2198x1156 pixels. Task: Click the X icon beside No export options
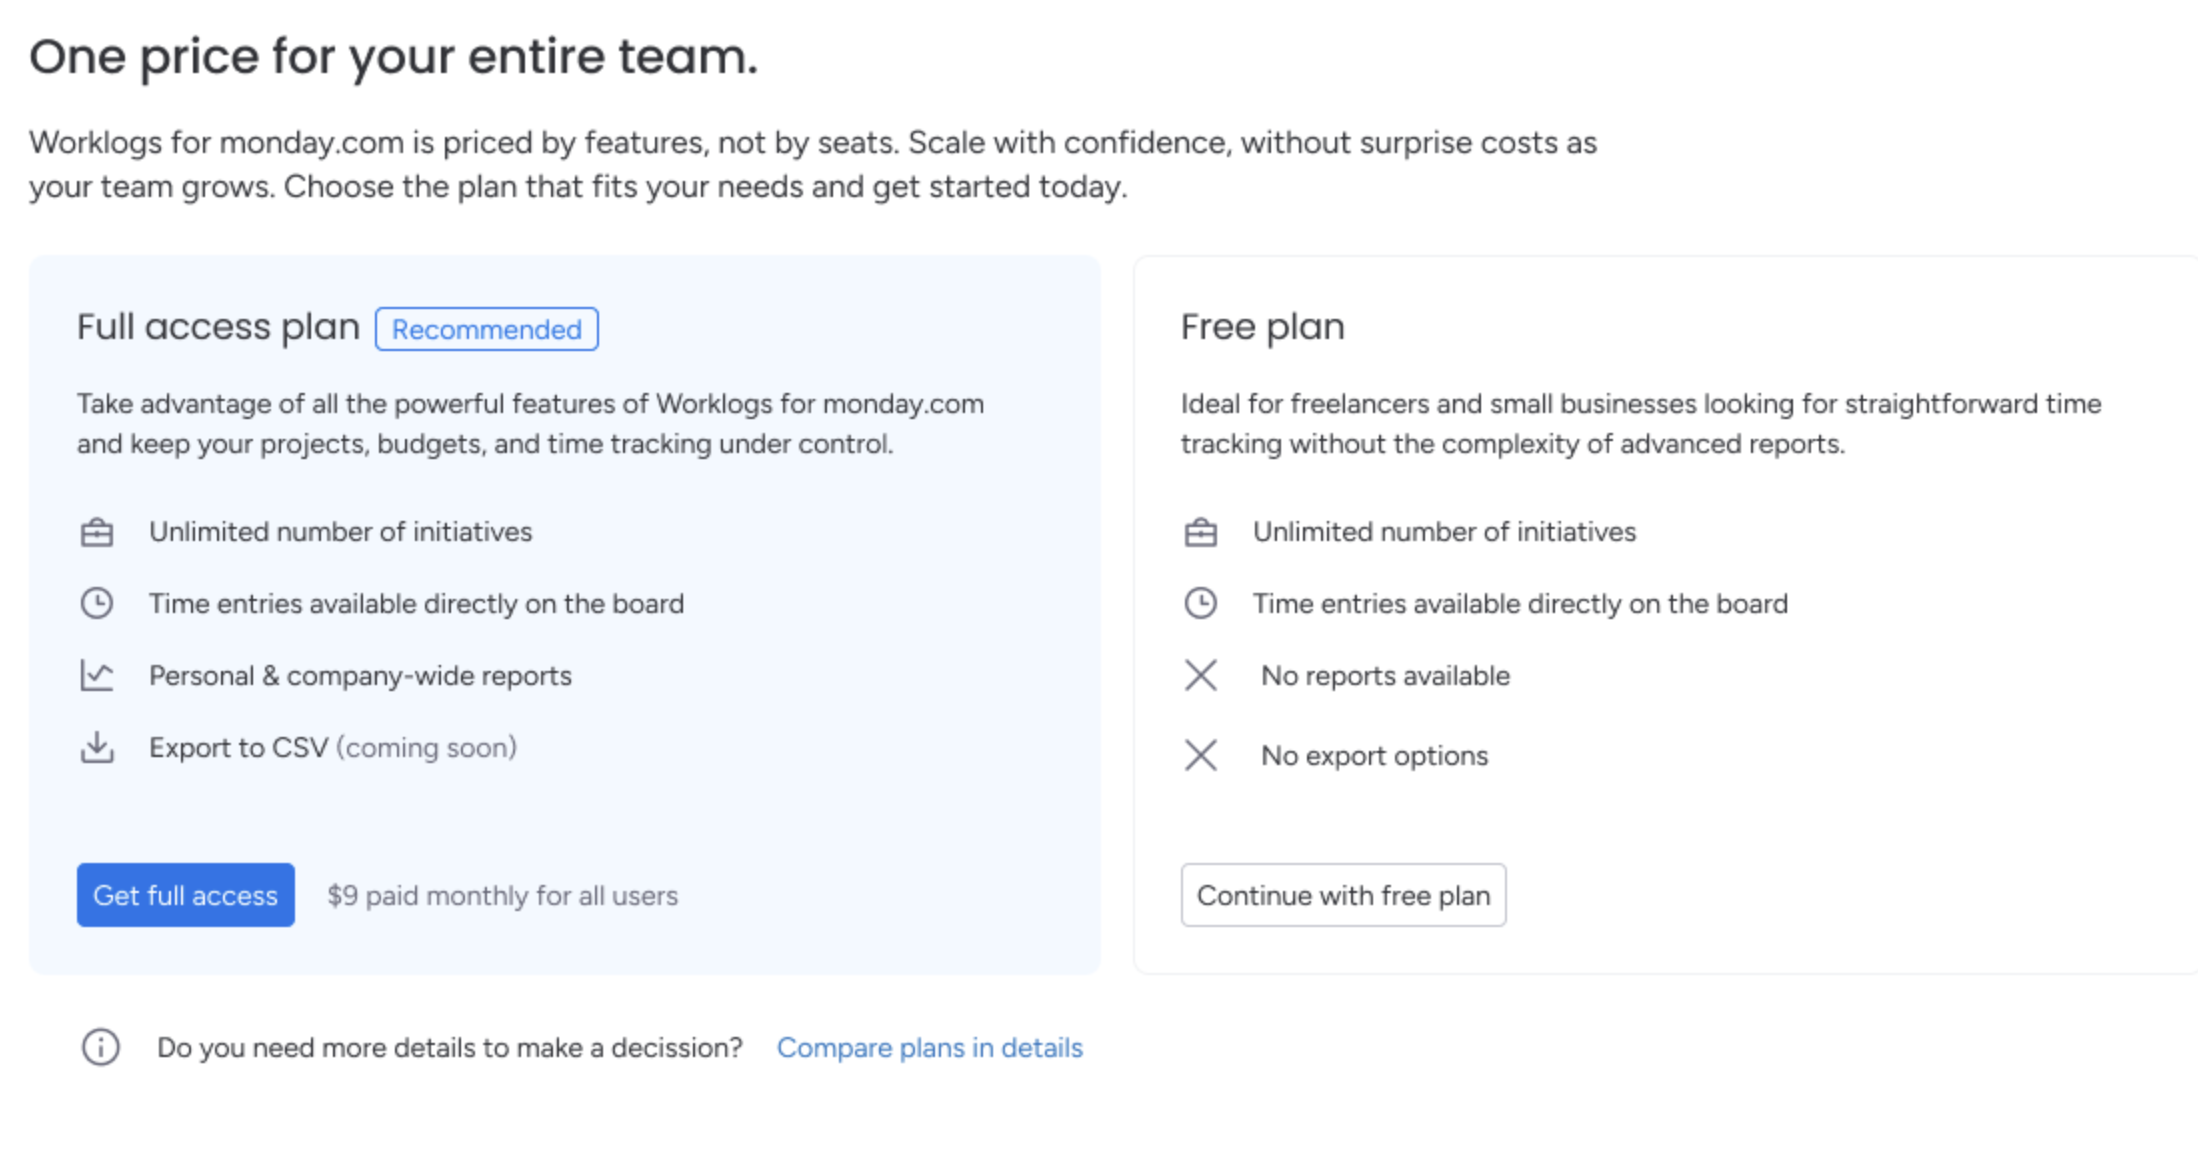1201,755
